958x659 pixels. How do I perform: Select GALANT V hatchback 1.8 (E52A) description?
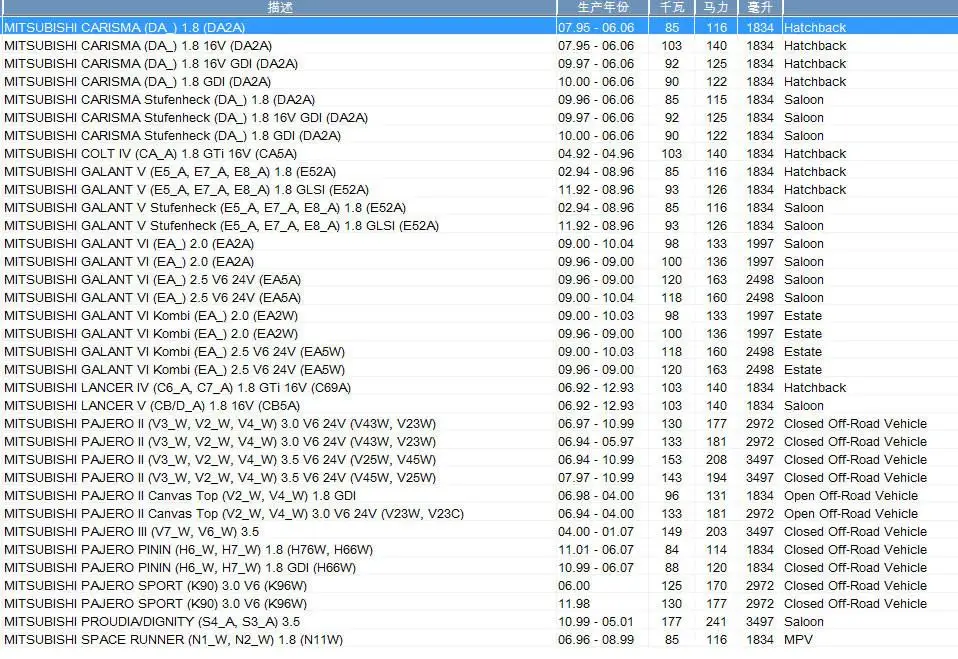[x=170, y=172]
